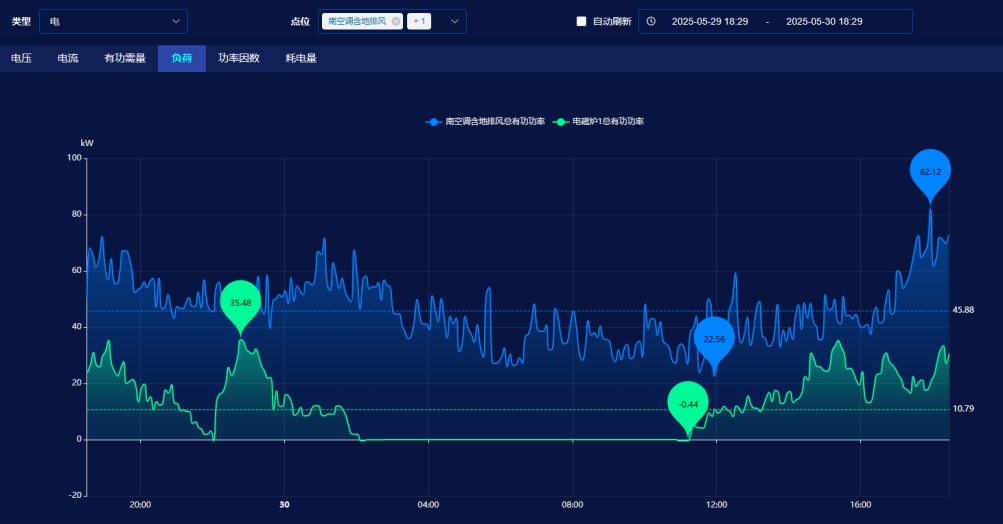Click the blue 82.12 peak marker pin
The height and width of the screenshot is (524, 1003).
point(930,171)
